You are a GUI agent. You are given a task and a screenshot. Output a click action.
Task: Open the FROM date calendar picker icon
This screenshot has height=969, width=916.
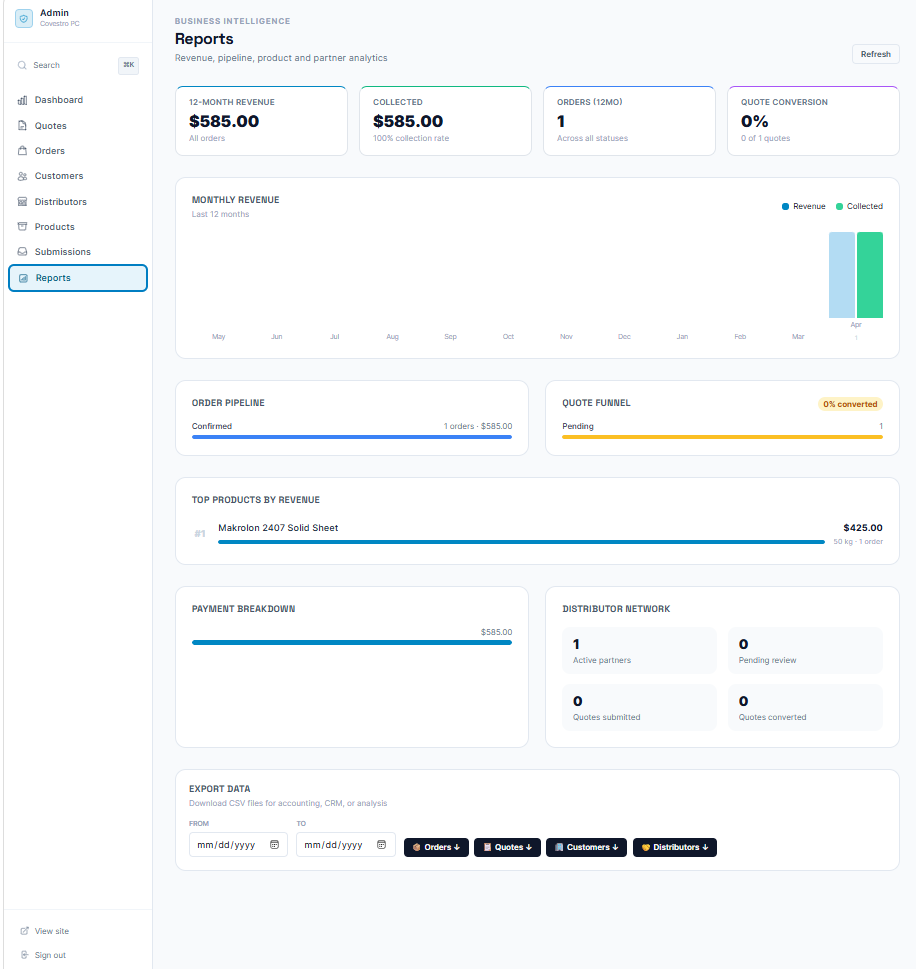(x=274, y=845)
